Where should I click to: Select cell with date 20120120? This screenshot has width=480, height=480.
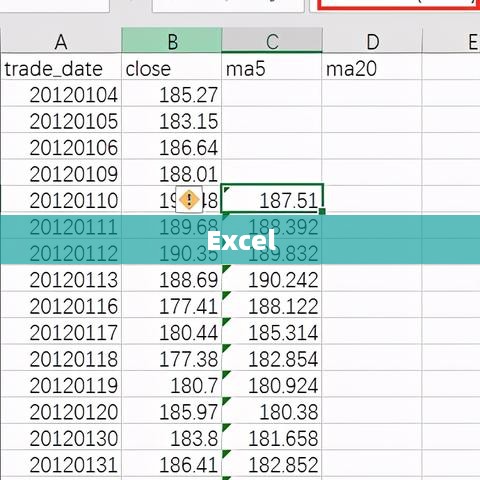click(61, 411)
